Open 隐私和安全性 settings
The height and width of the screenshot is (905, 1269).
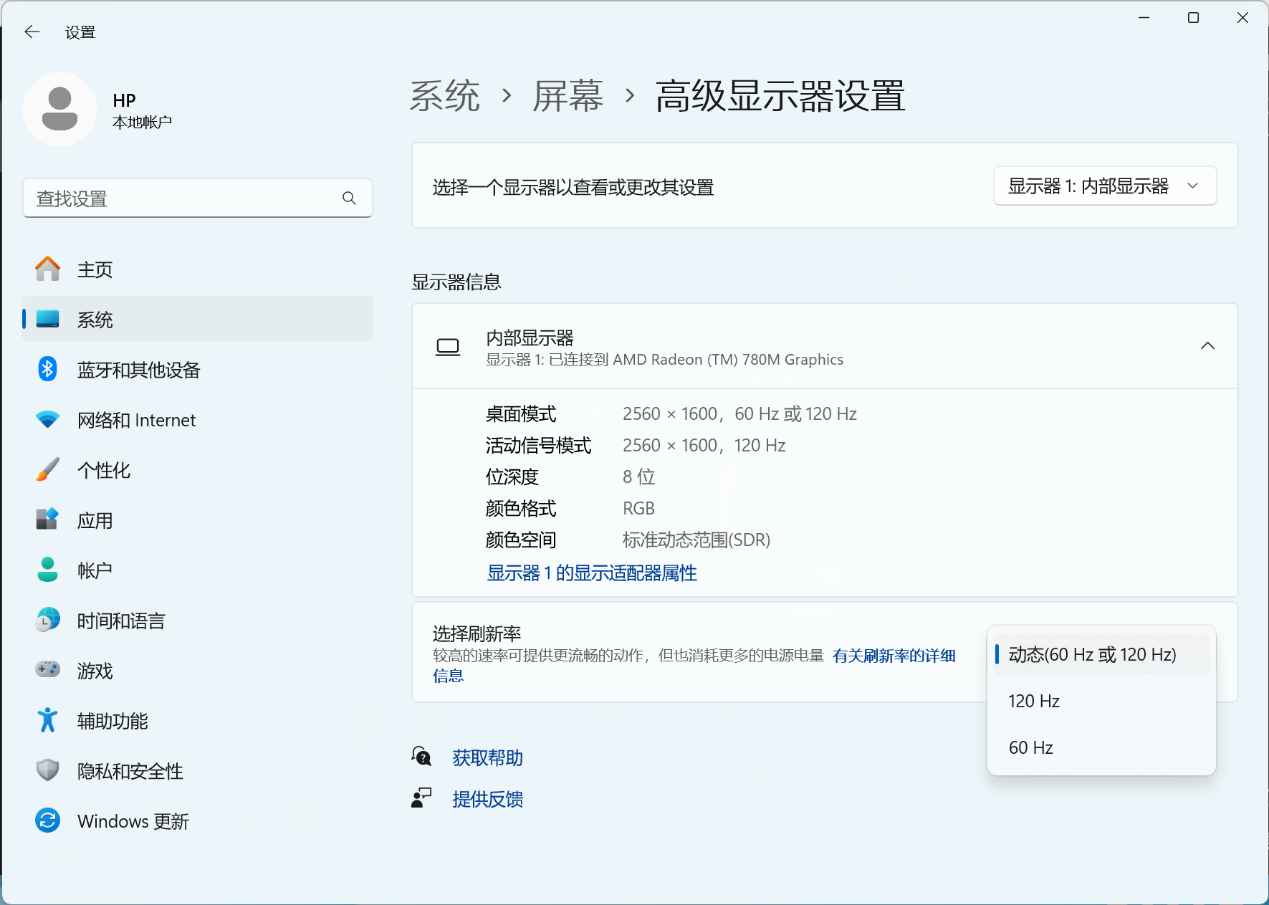[x=130, y=771]
